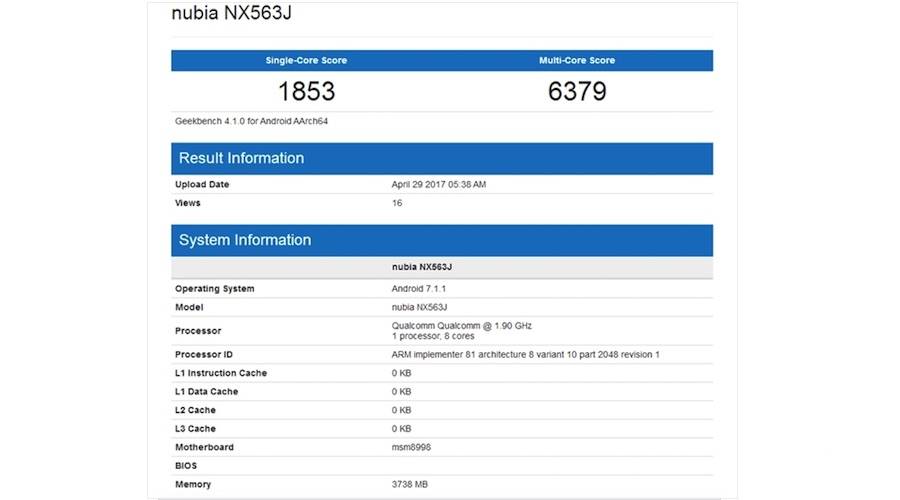The image size is (900, 500).
Task: Select the Single-Core Score header
Action: 306,60
